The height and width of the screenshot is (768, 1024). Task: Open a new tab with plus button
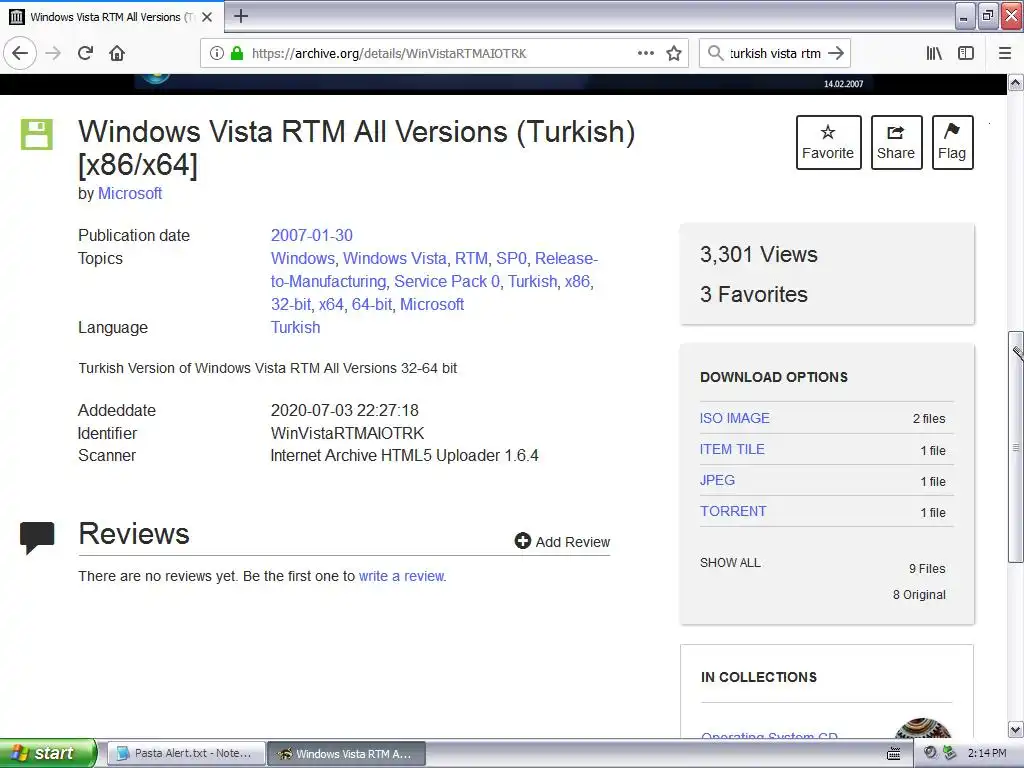tap(241, 16)
